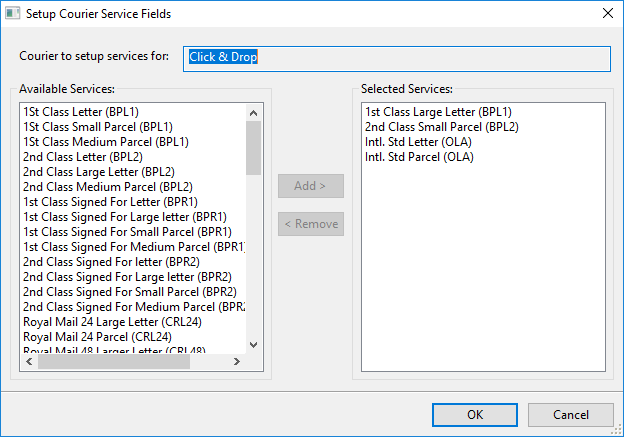Image resolution: width=624 pixels, height=437 pixels.
Task: Click the Courier name input field
Action: point(397,57)
